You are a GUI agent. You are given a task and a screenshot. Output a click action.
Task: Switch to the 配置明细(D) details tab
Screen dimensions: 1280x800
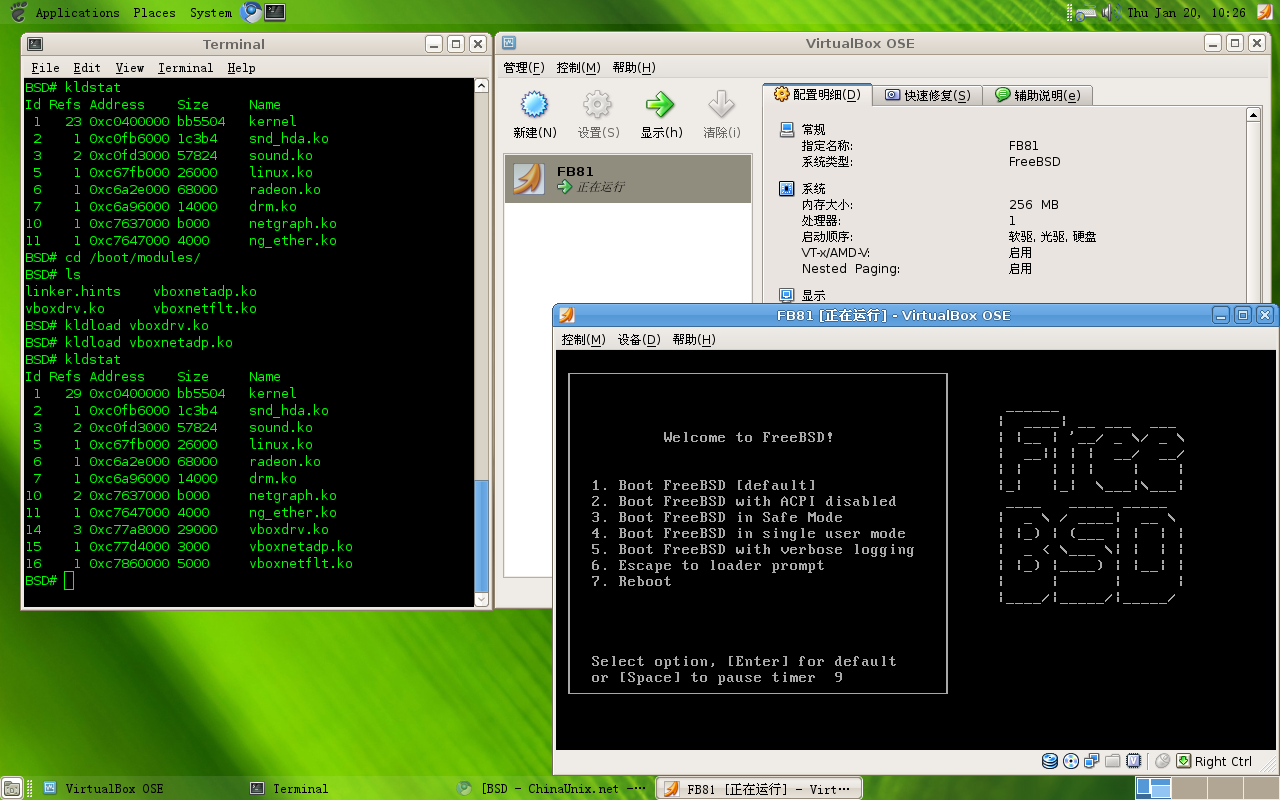click(817, 94)
